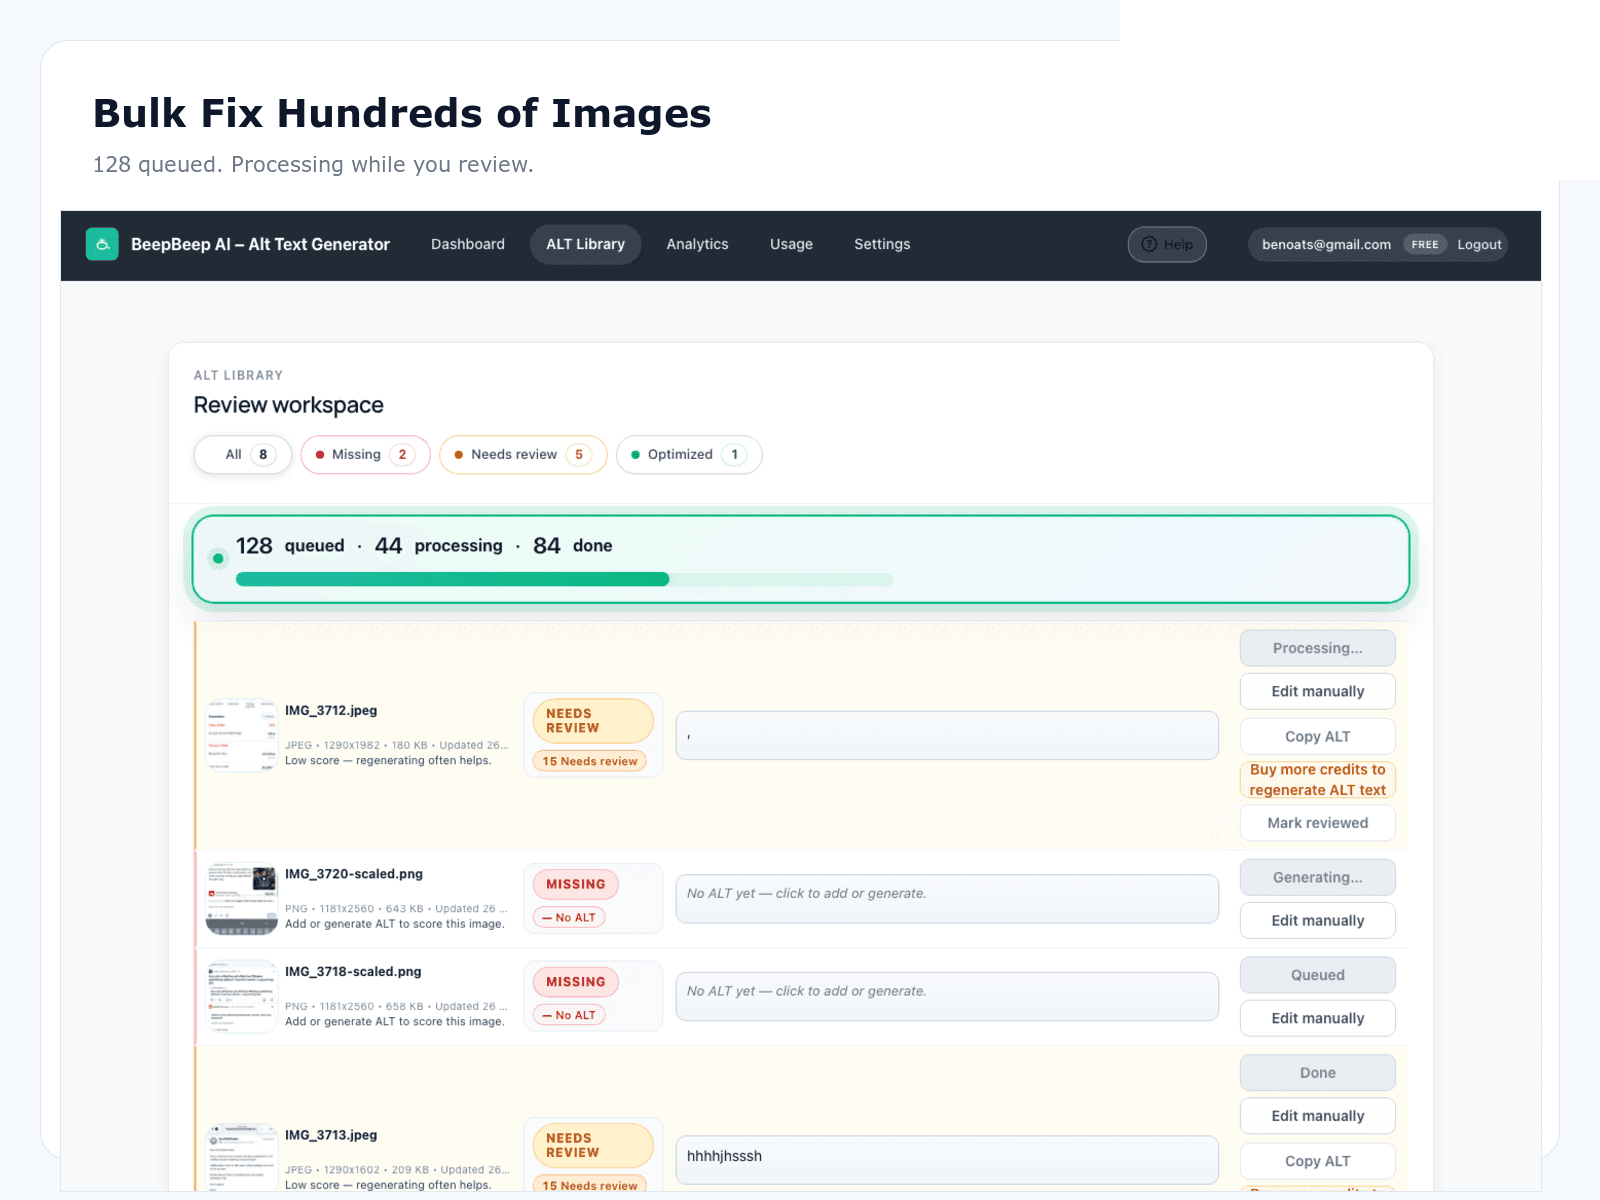This screenshot has width=1600, height=1200.
Task: Click the Logout link
Action: [x=1479, y=245]
